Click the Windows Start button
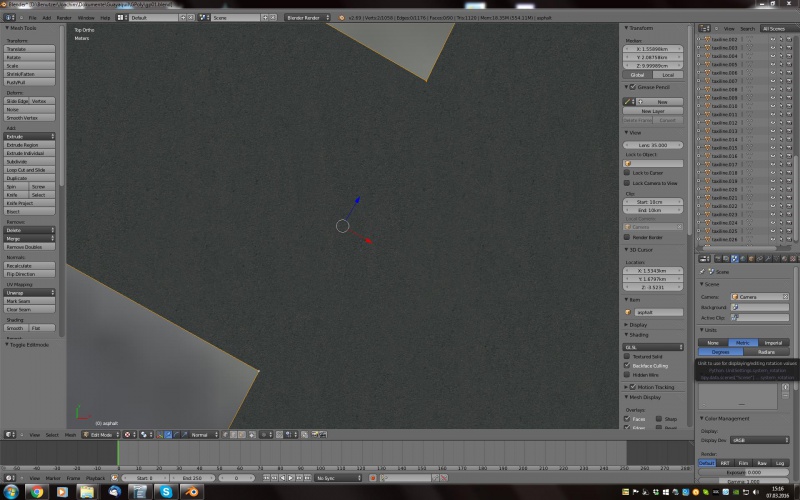800x500 pixels. [x=11, y=492]
